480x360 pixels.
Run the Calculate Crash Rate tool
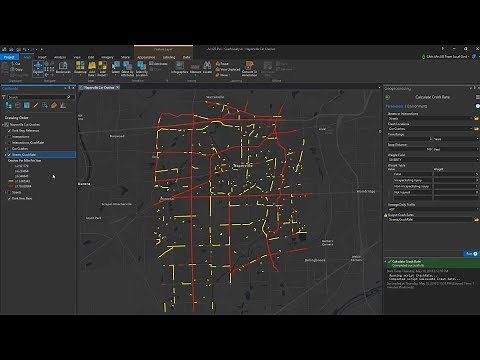coord(471,254)
